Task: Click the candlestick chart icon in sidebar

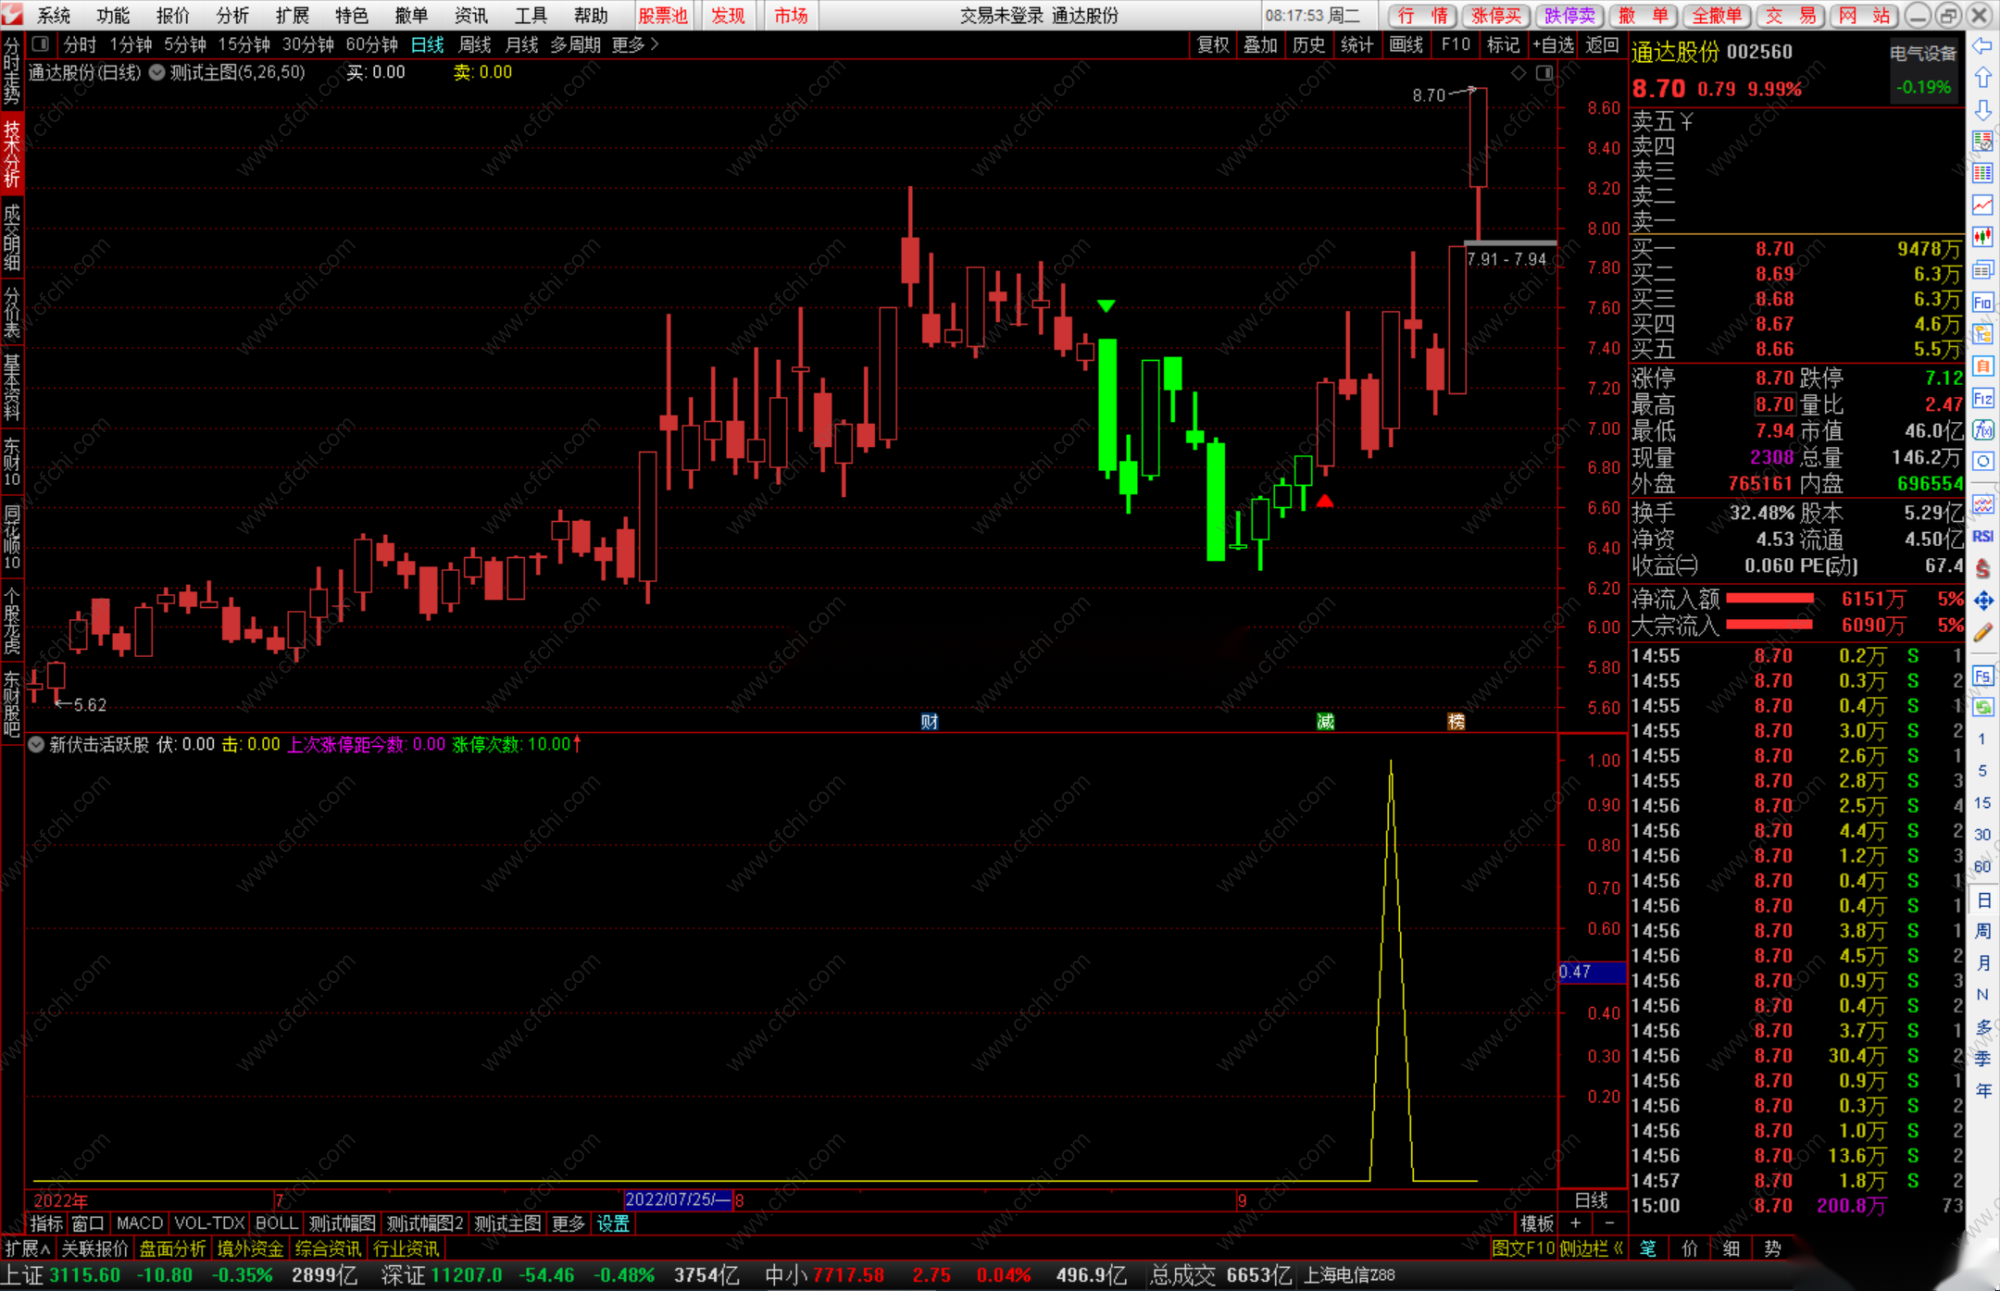Action: click(x=1982, y=237)
